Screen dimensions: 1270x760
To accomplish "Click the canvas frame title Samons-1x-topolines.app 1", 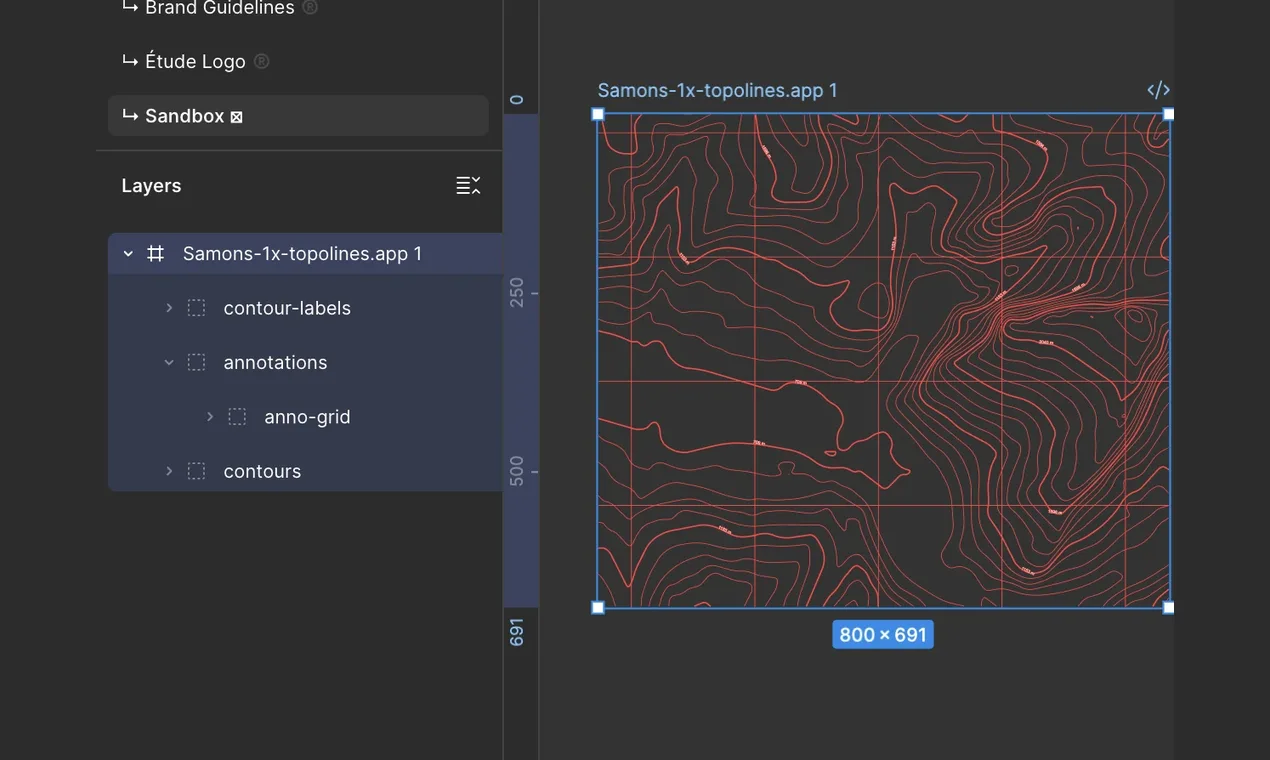I will click(717, 90).
